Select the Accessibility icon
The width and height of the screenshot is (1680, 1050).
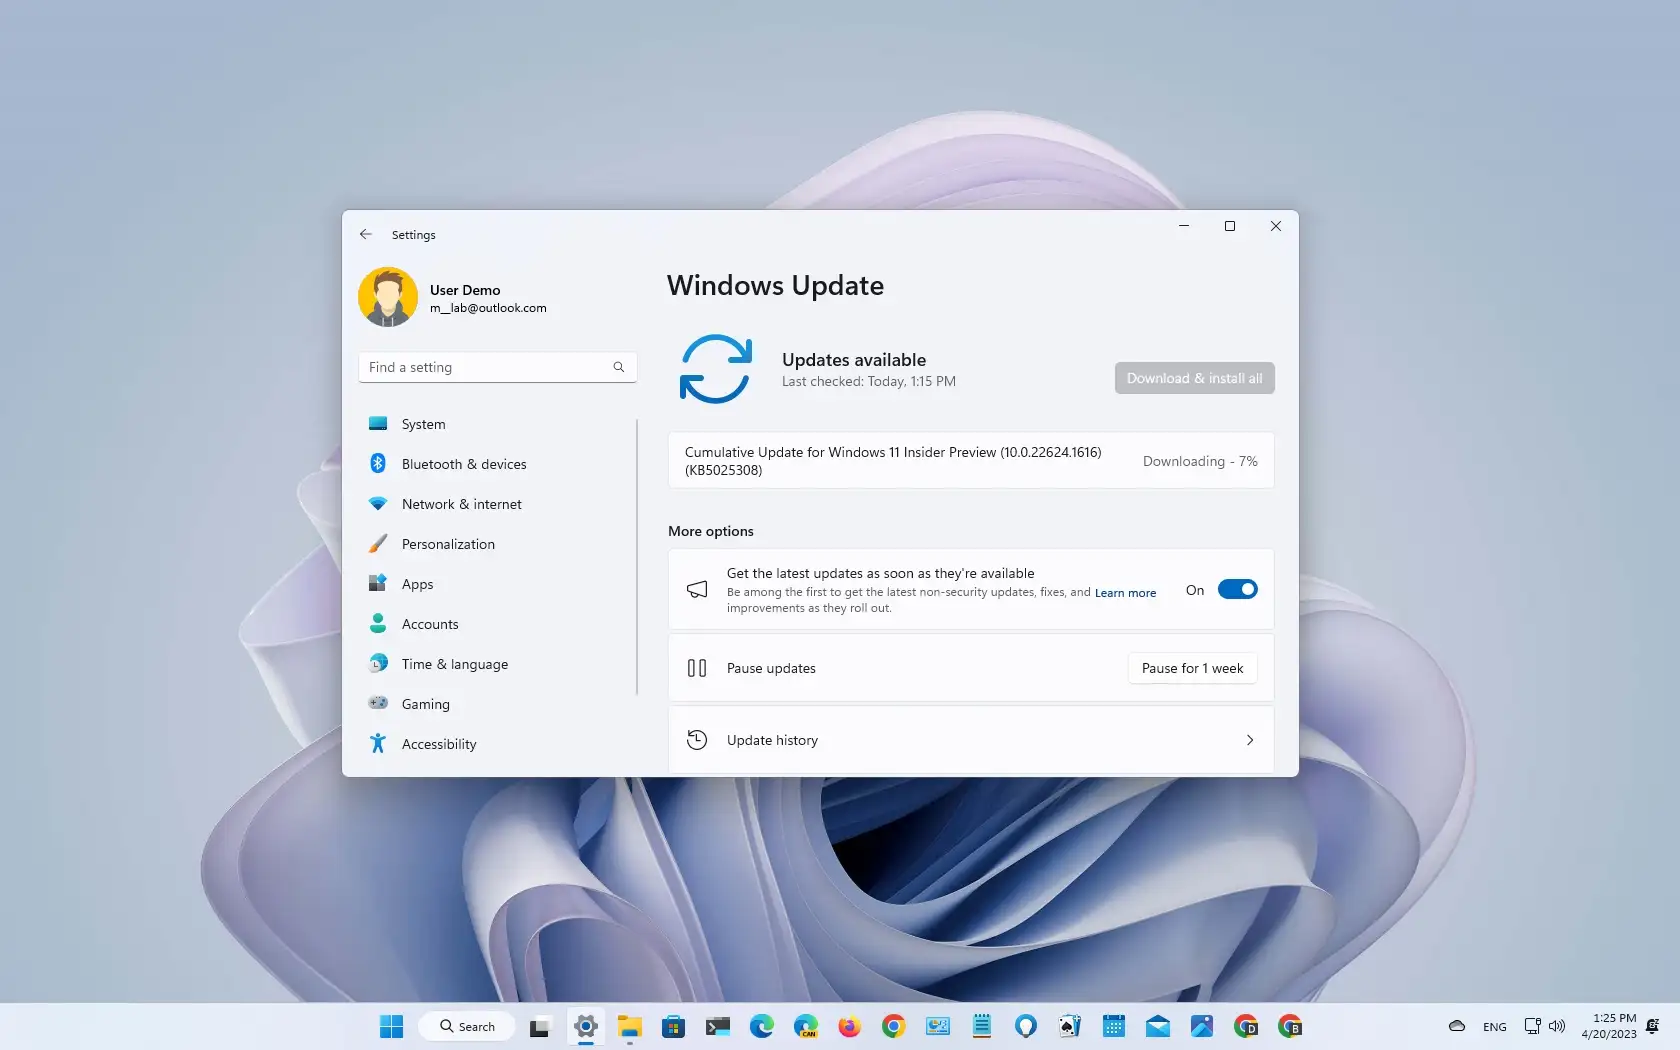pos(378,744)
